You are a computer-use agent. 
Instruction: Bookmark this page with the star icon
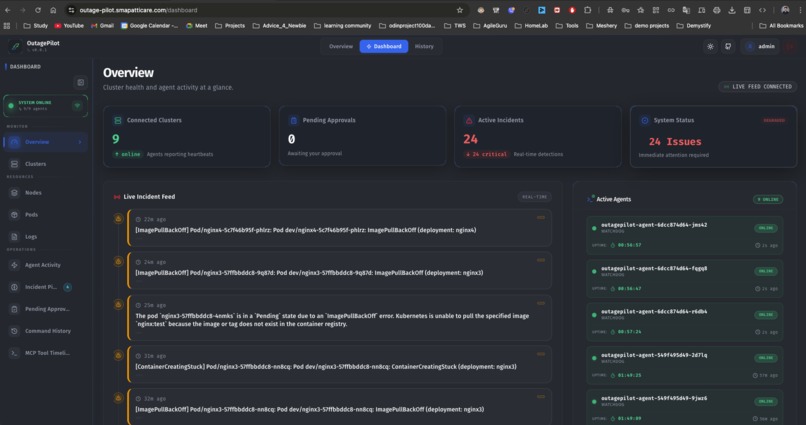click(x=460, y=10)
